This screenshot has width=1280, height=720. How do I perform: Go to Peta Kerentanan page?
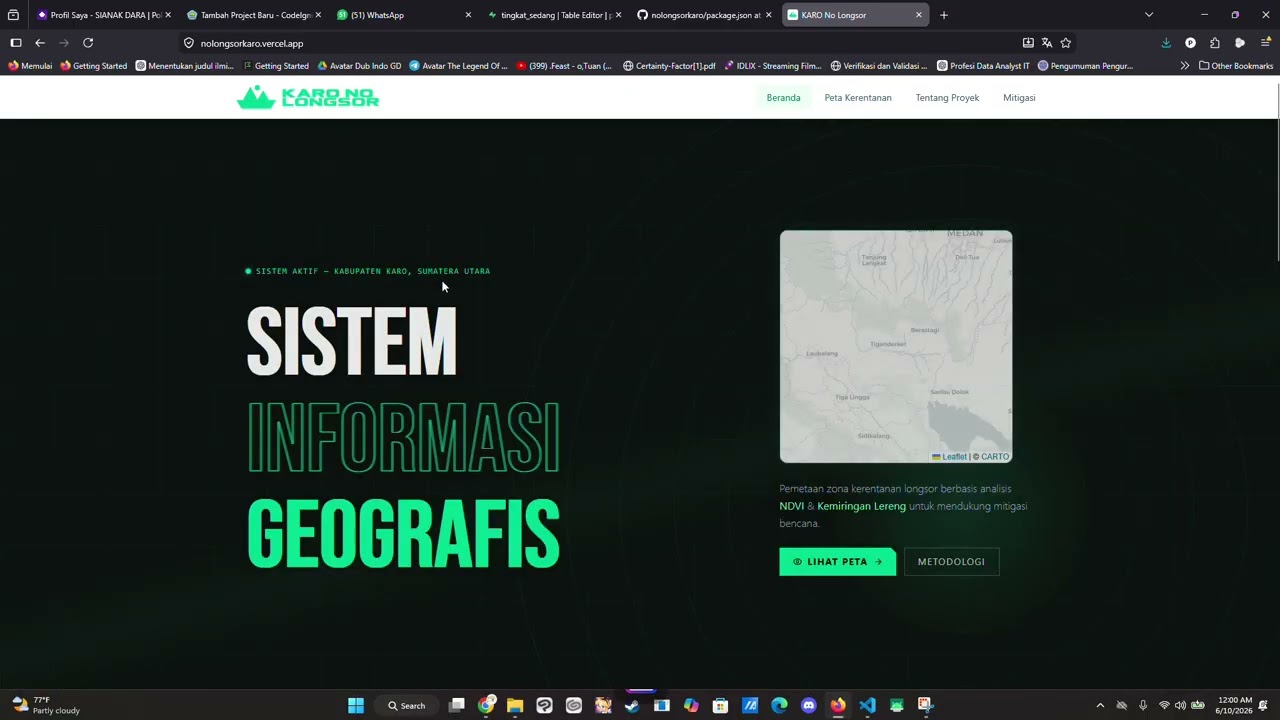[x=858, y=98]
